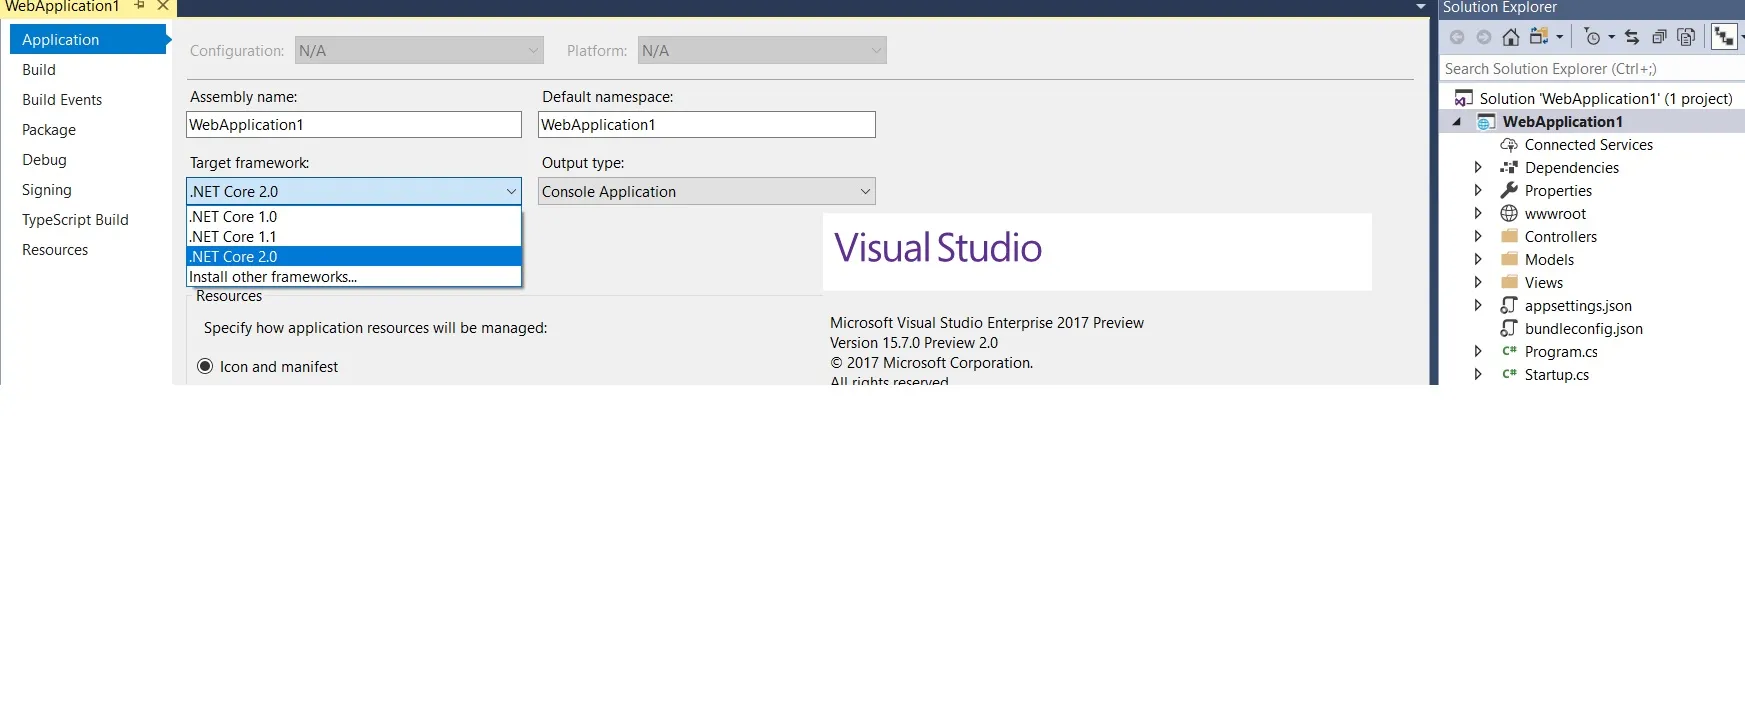Expand the Program.cs node
1745x724 pixels.
(1478, 352)
